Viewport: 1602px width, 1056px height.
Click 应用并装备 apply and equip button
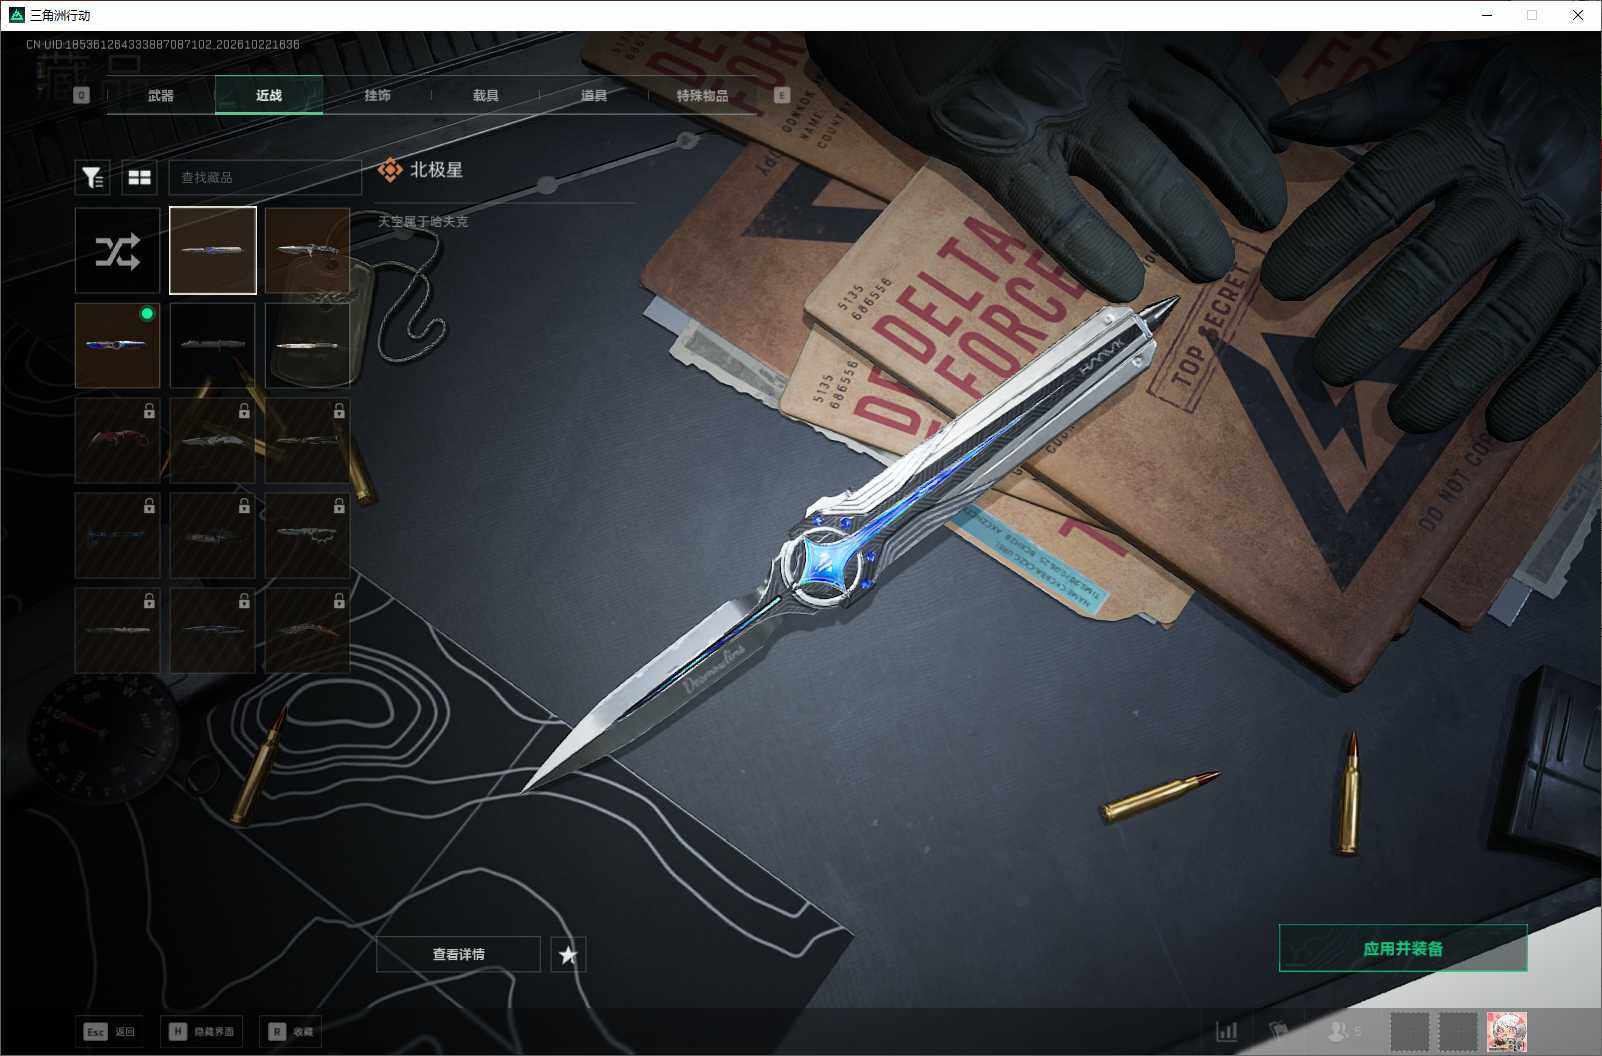1403,948
